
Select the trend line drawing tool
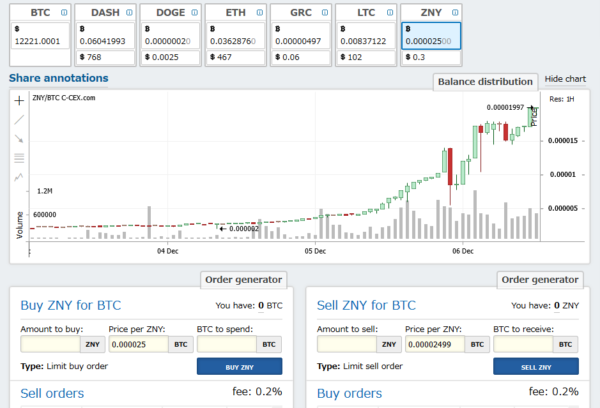coord(19,120)
